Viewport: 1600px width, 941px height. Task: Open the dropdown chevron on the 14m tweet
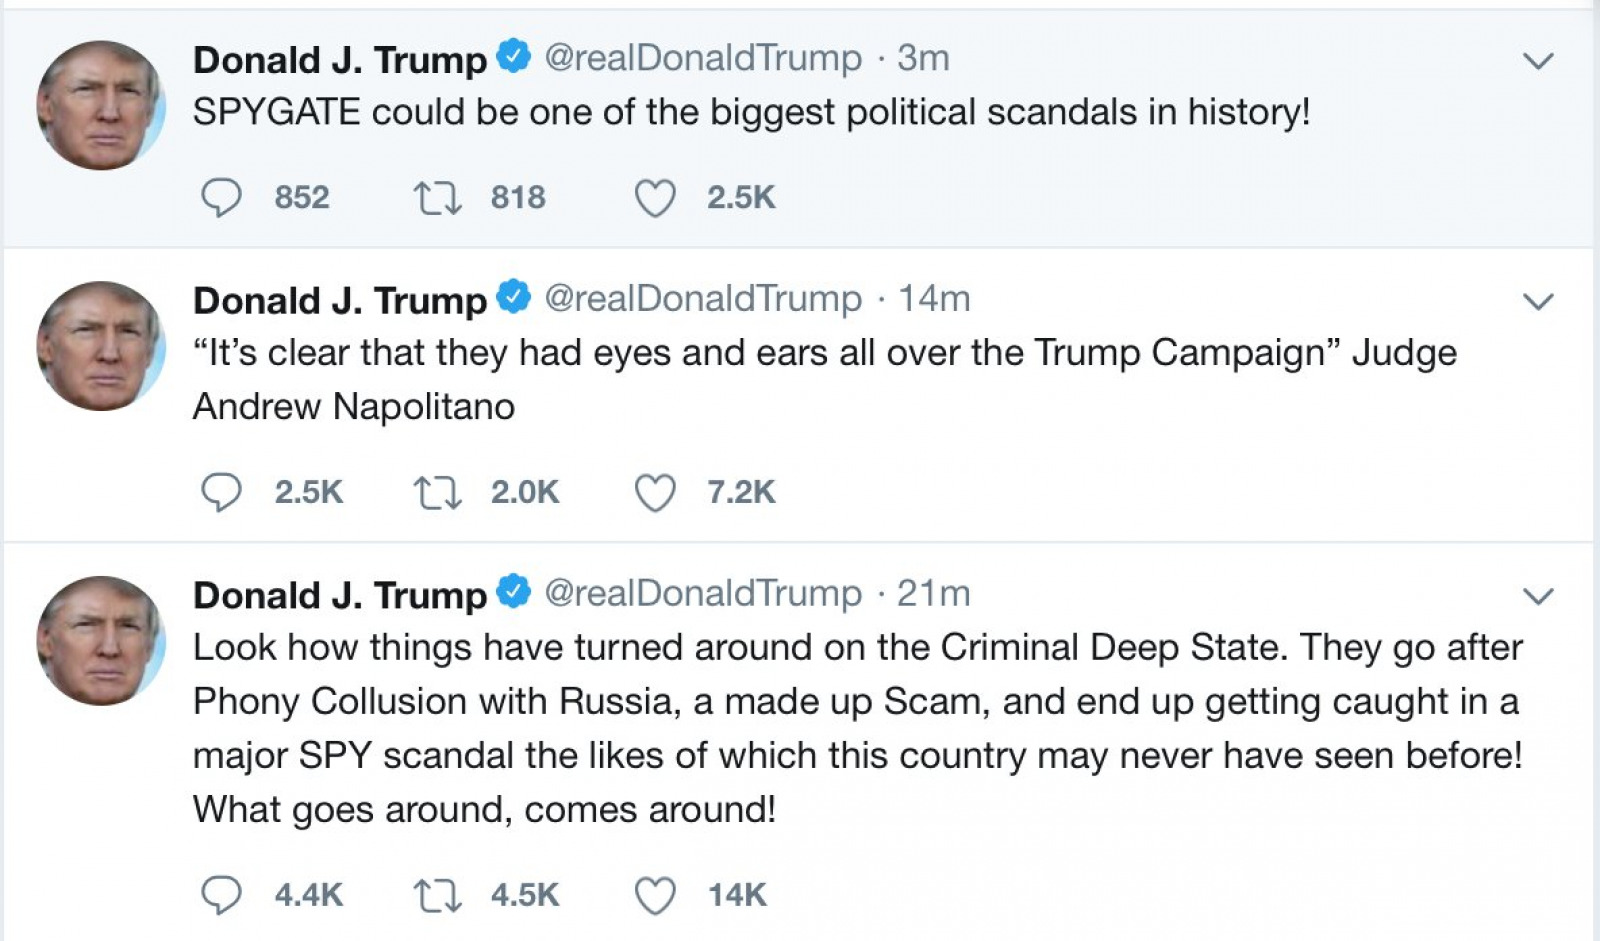[x=1537, y=301]
